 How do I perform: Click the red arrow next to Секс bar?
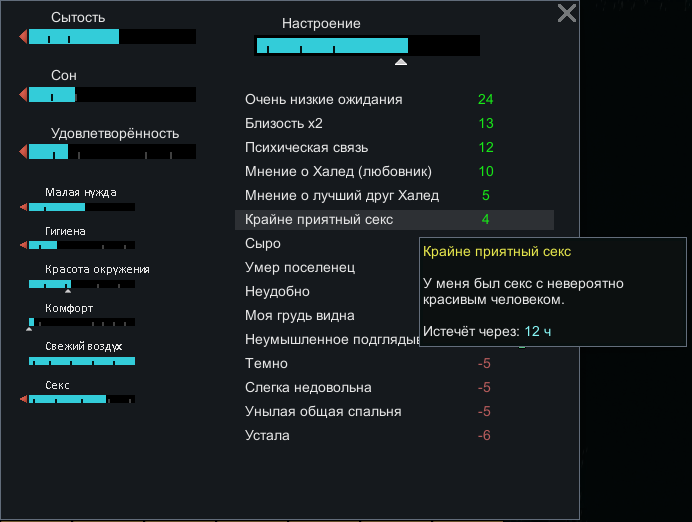coord(23,399)
